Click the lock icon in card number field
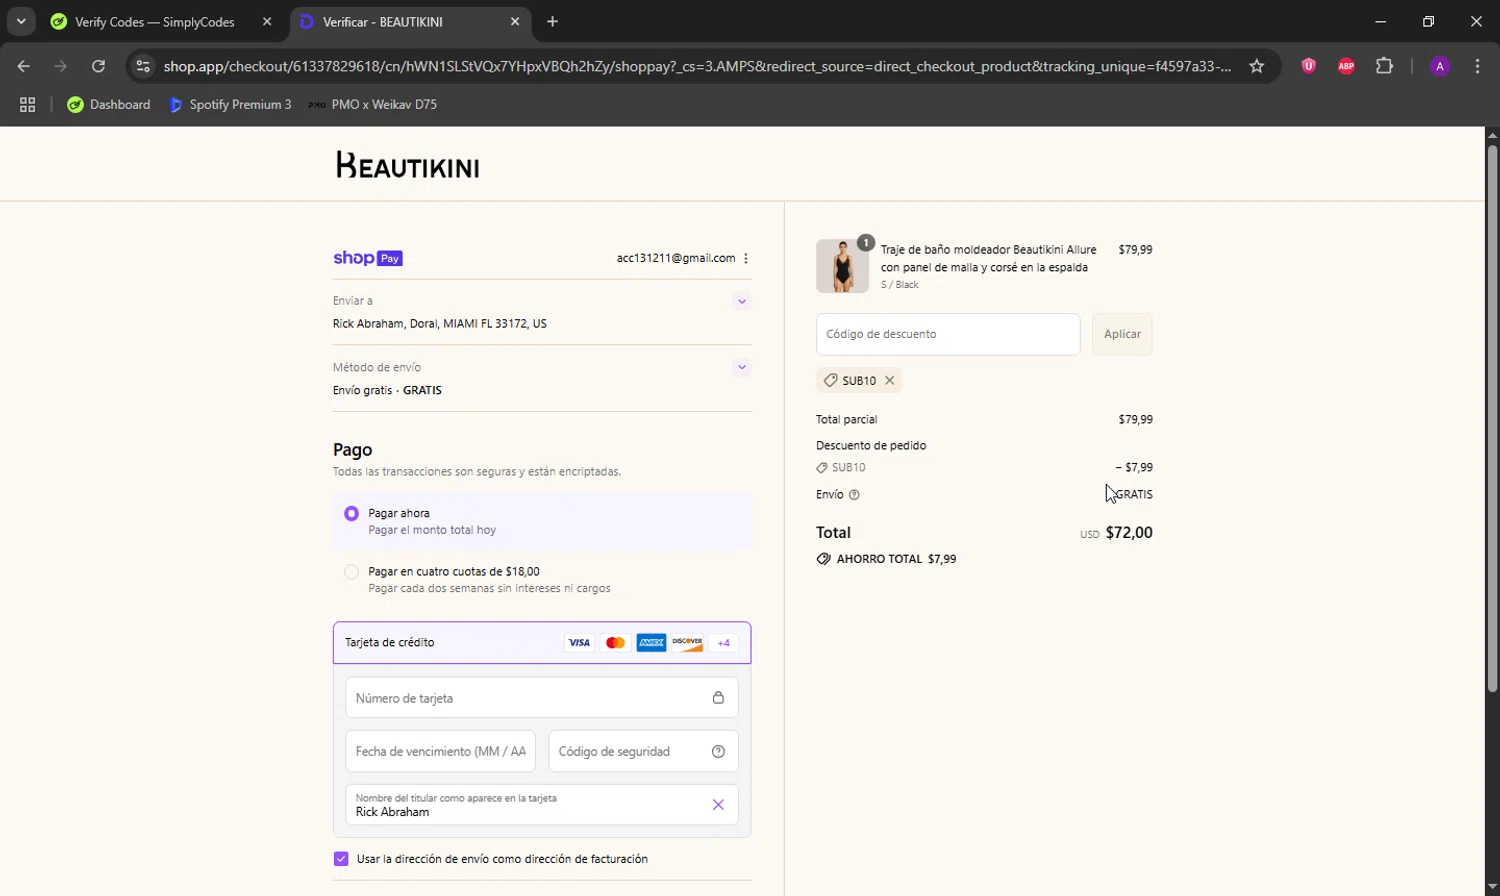Screen dimensions: 1500x896 pyautogui.click(x=718, y=698)
